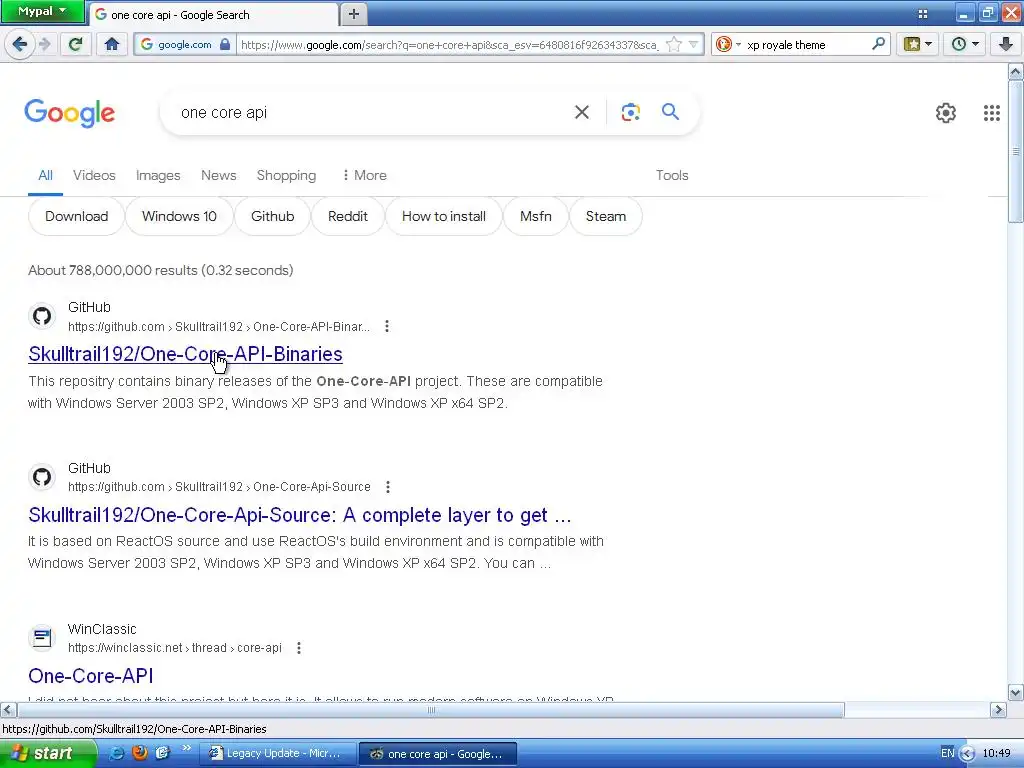Go back with the browser back arrow

20,44
